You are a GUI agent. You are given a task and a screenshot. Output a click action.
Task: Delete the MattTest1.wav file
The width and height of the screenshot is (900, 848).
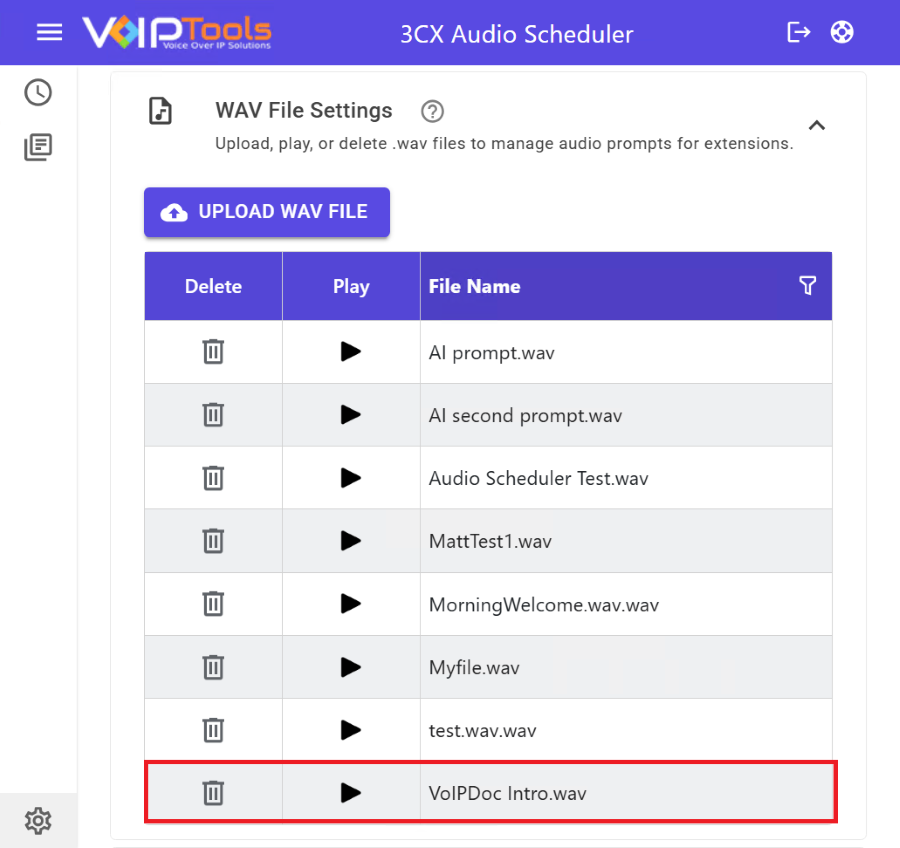(213, 541)
